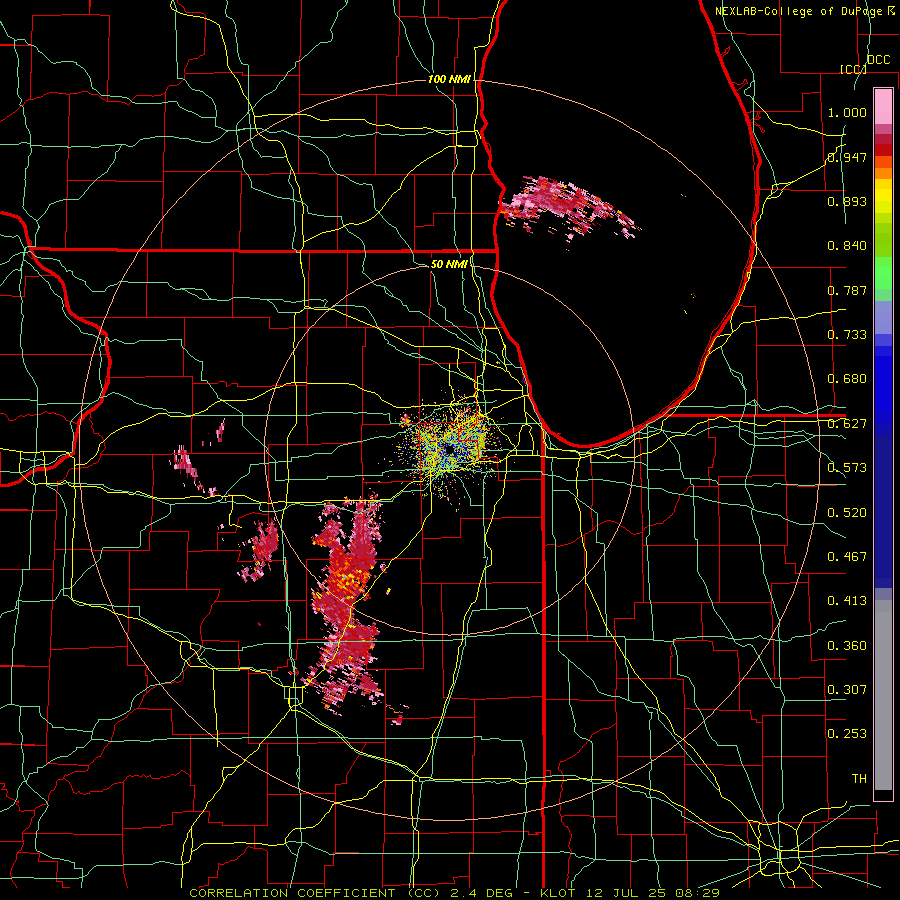Screen dimensions: 900x900
Task: Click the NEXLAB-College of DuPage header text
Action: tap(798, 11)
